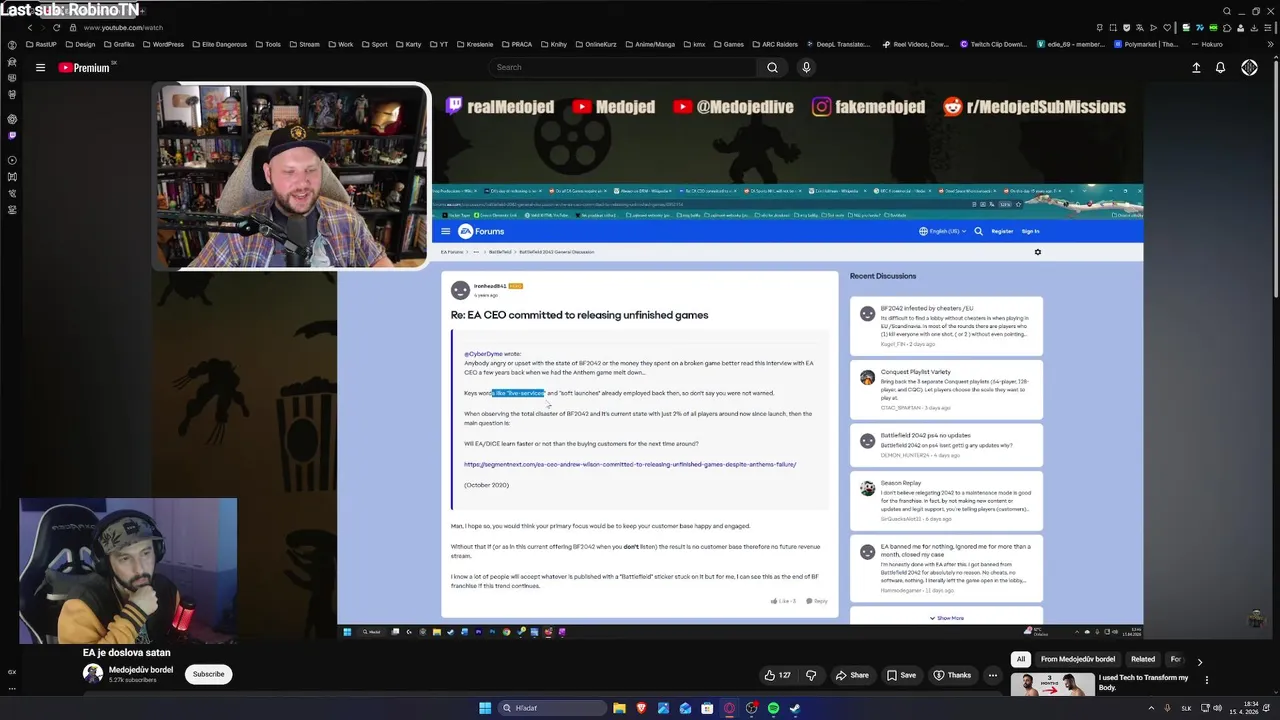Open the Anime/Manga bookmark folder

pyautogui.click(x=650, y=44)
